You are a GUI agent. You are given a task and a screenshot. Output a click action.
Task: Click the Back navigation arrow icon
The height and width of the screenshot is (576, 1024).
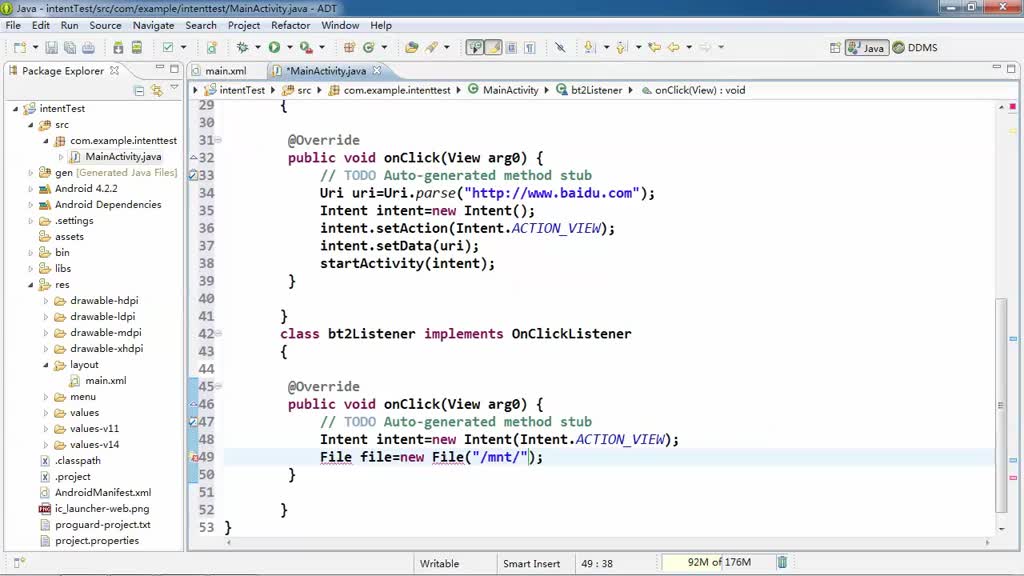coord(673,47)
